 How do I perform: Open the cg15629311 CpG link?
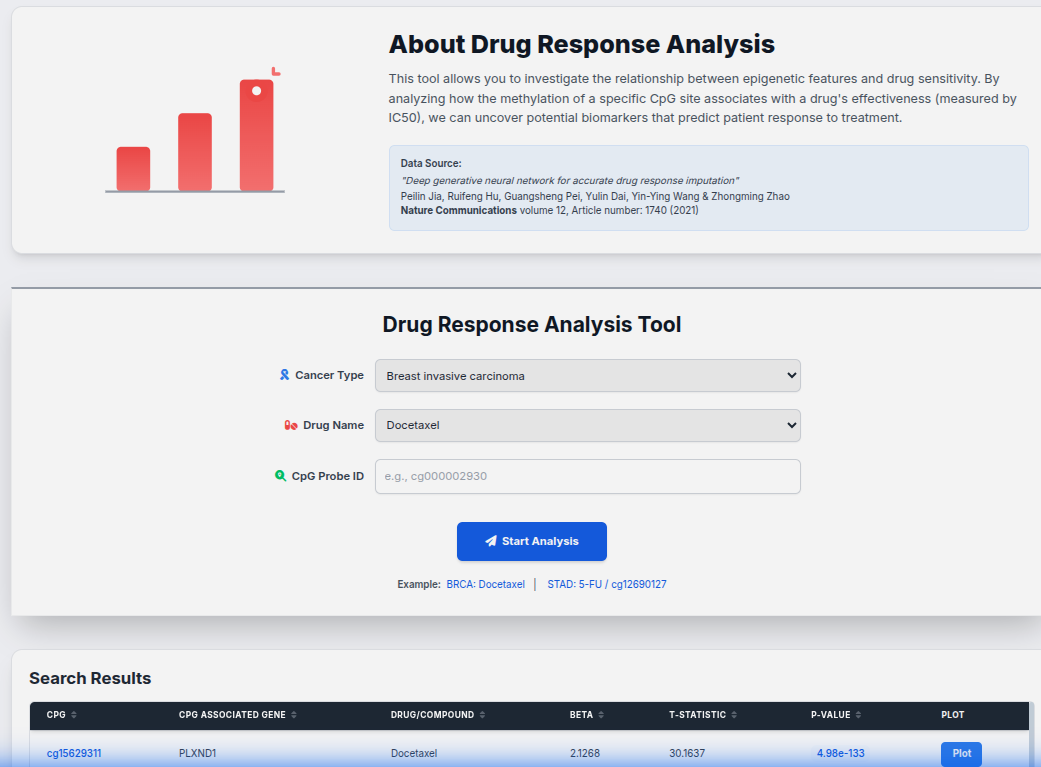point(74,753)
